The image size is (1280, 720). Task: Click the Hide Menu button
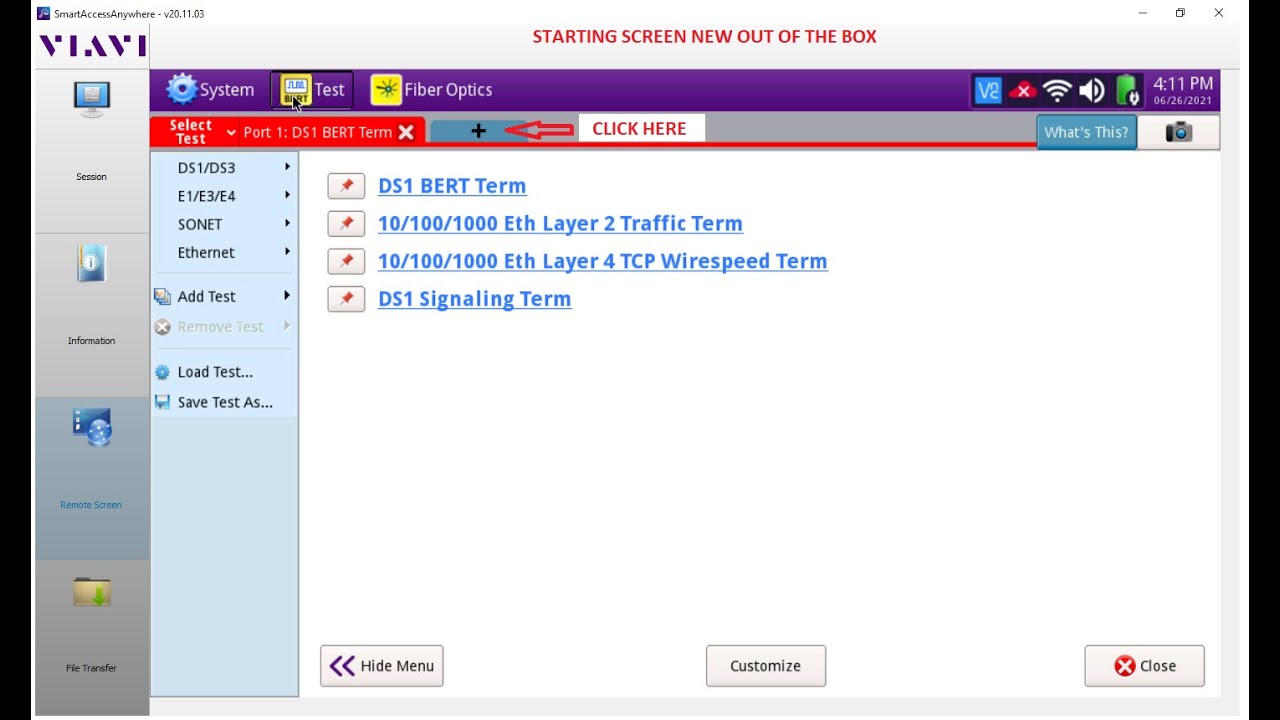(x=382, y=666)
